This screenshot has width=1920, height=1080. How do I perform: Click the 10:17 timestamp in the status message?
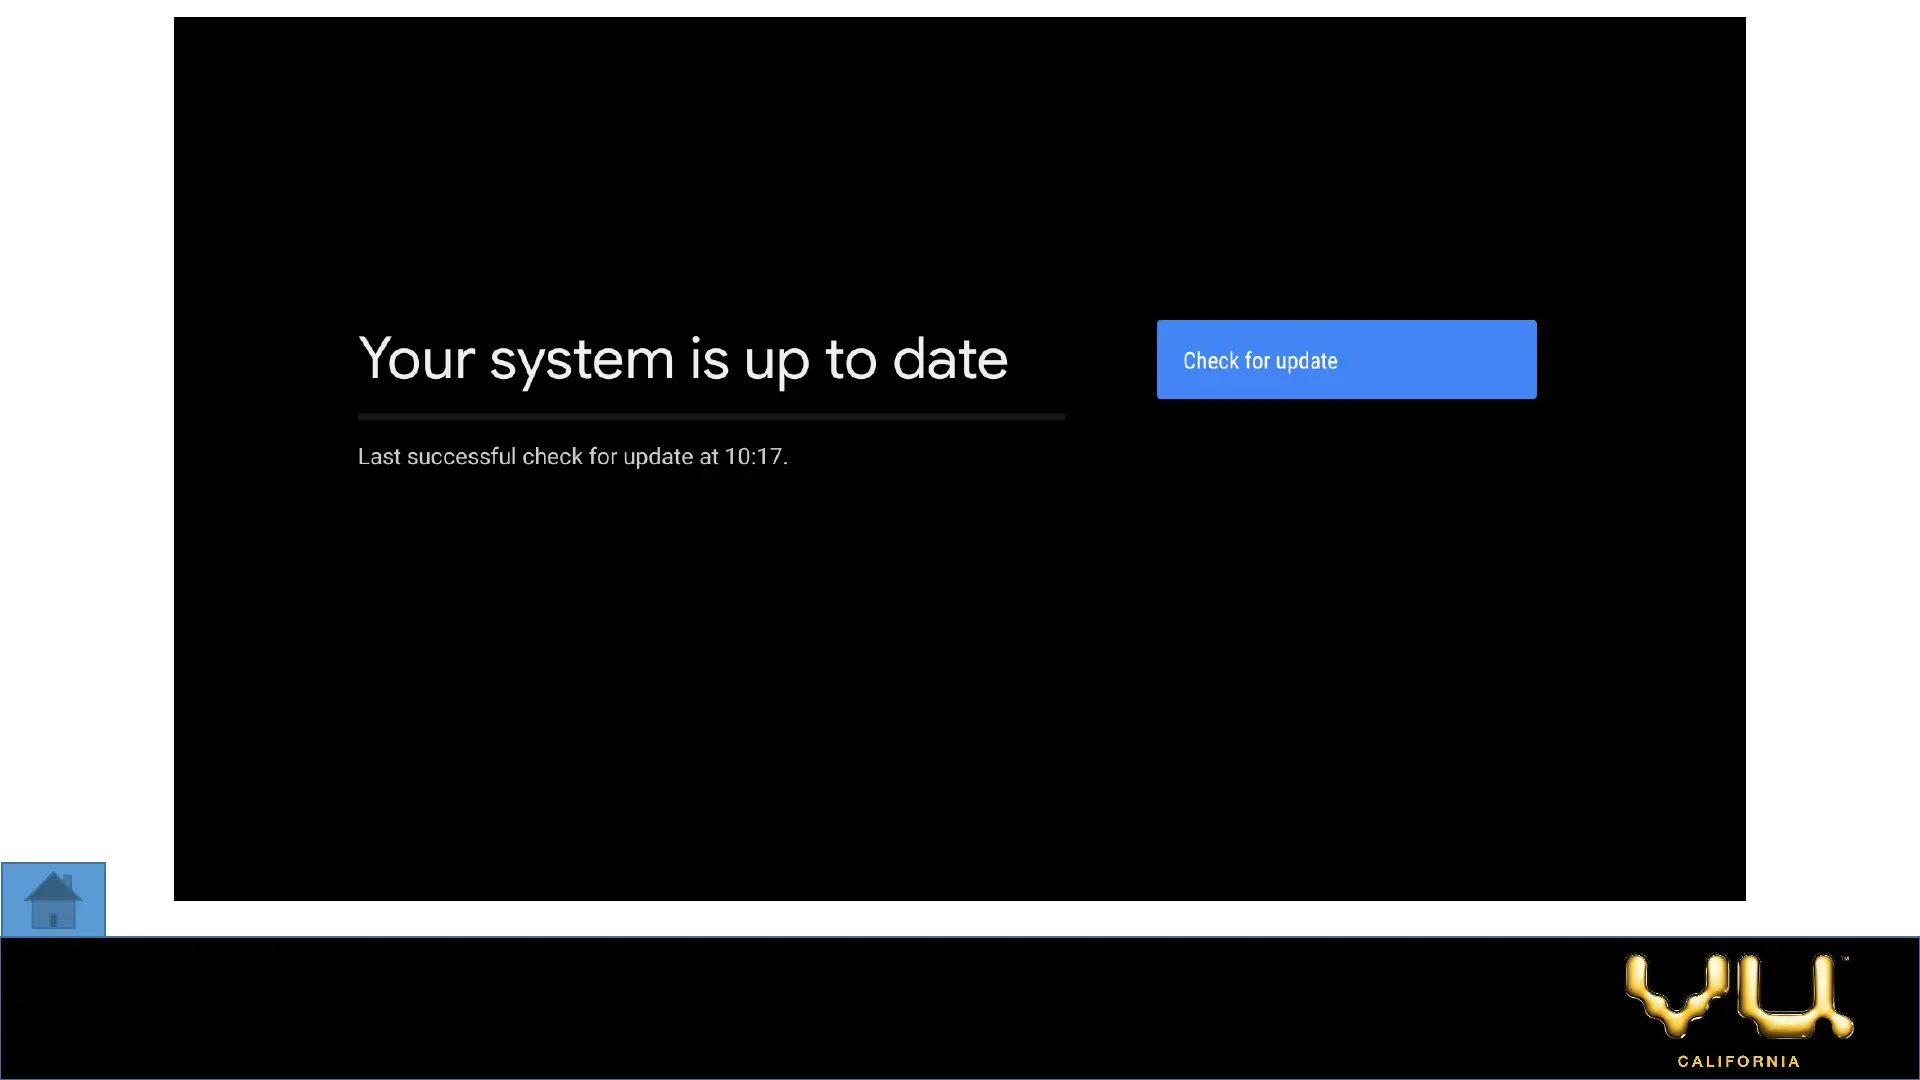[753, 457]
